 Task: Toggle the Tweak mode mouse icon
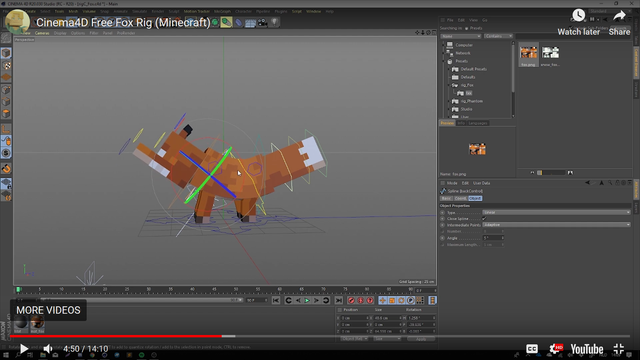coord(6,141)
